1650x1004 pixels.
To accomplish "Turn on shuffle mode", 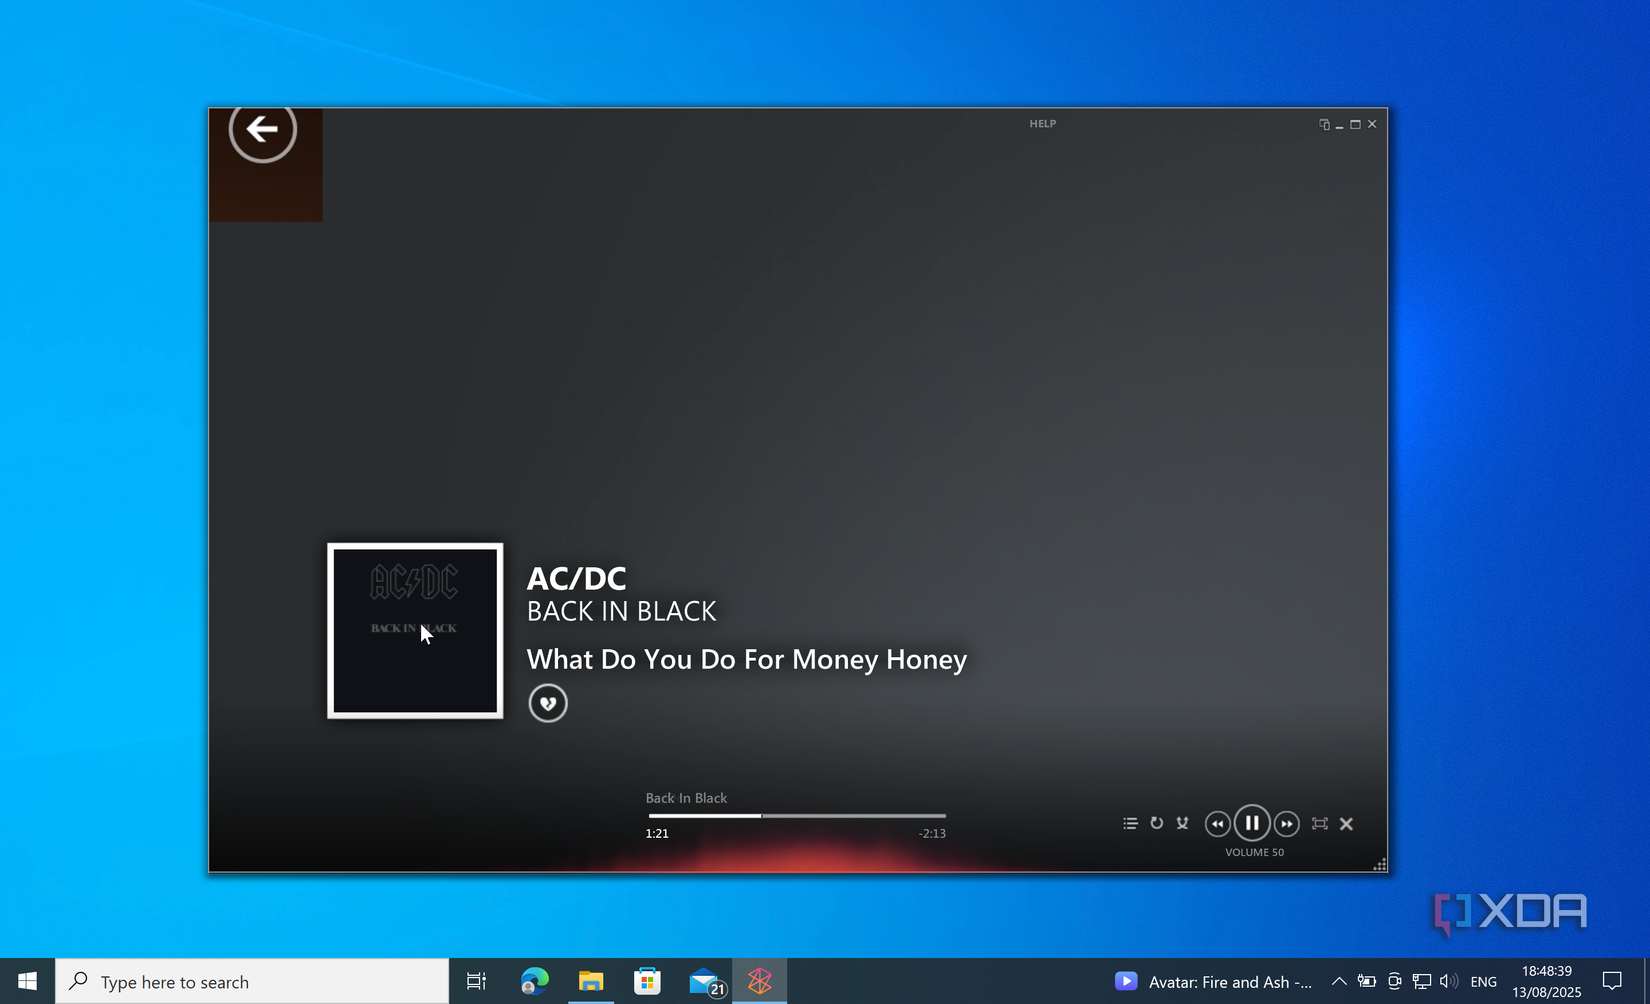I will [x=1182, y=823].
